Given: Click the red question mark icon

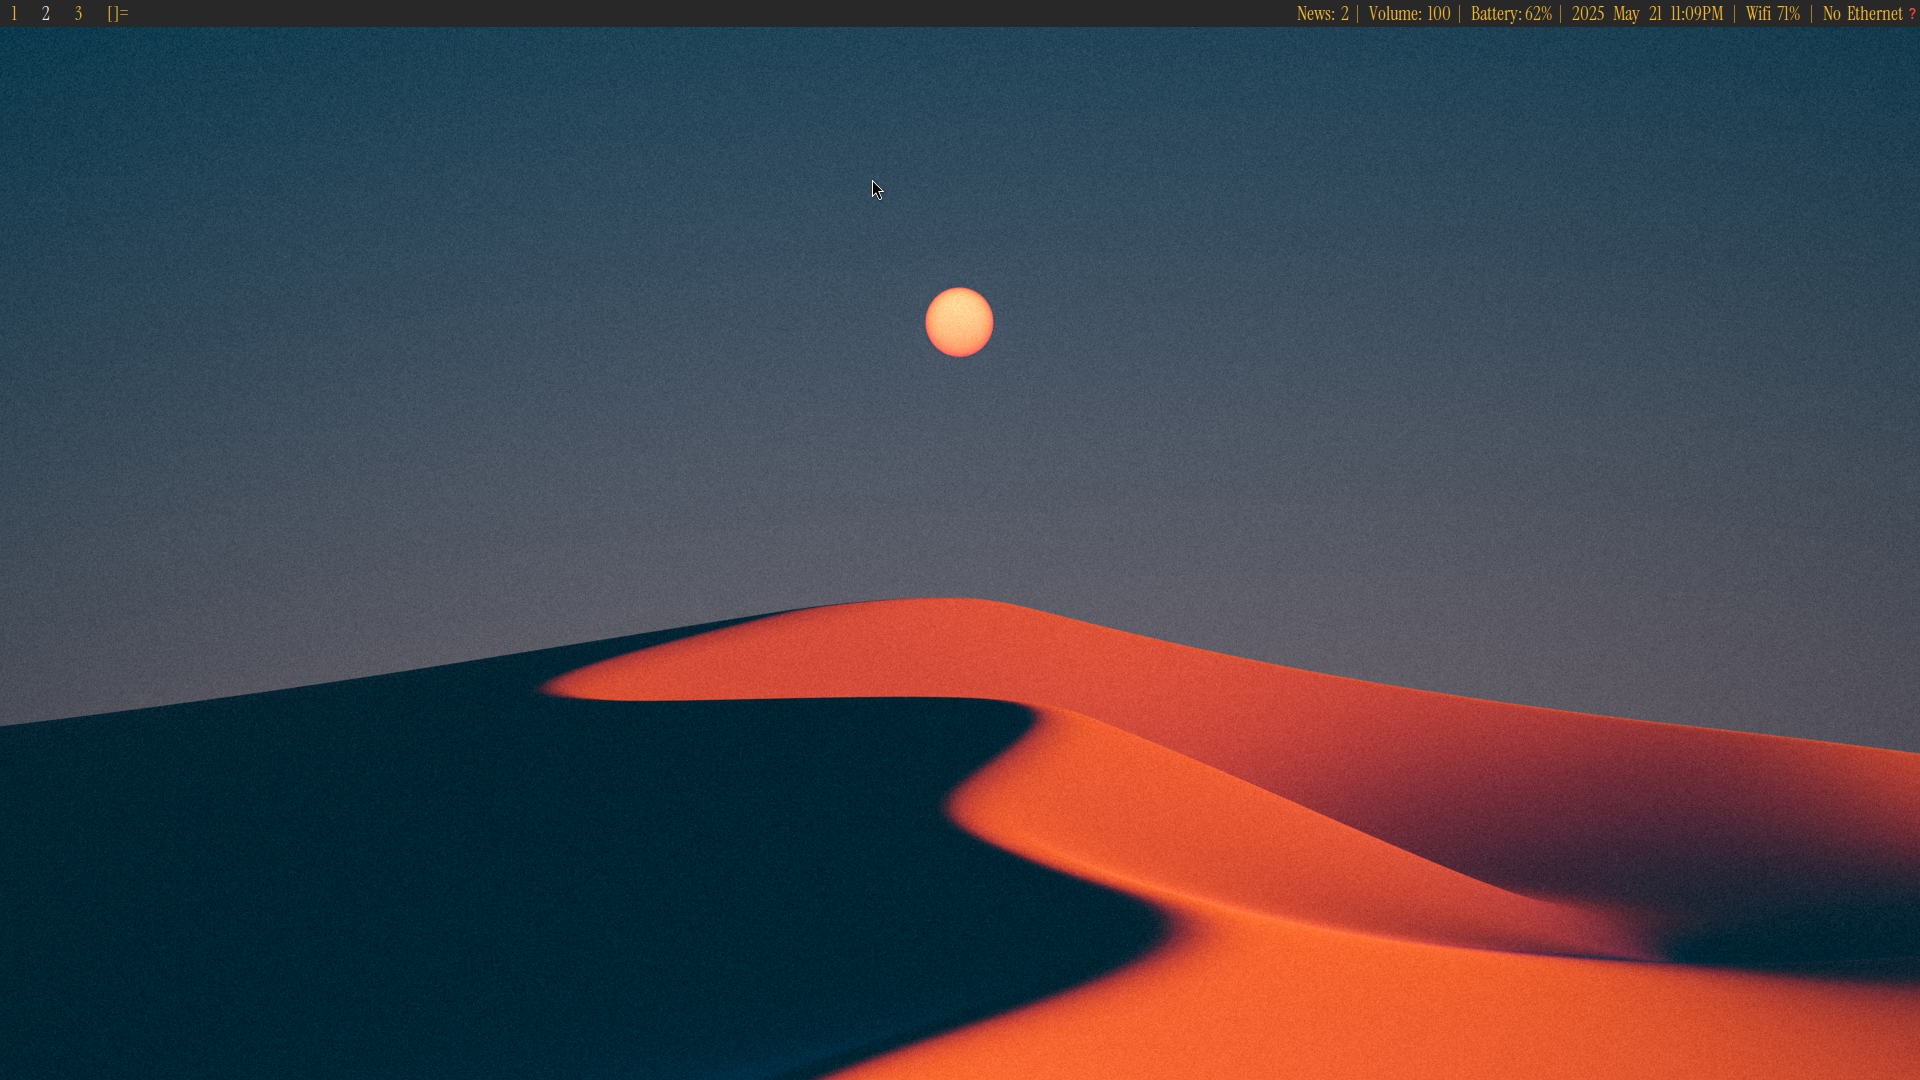Looking at the screenshot, I should pos(1912,14).
